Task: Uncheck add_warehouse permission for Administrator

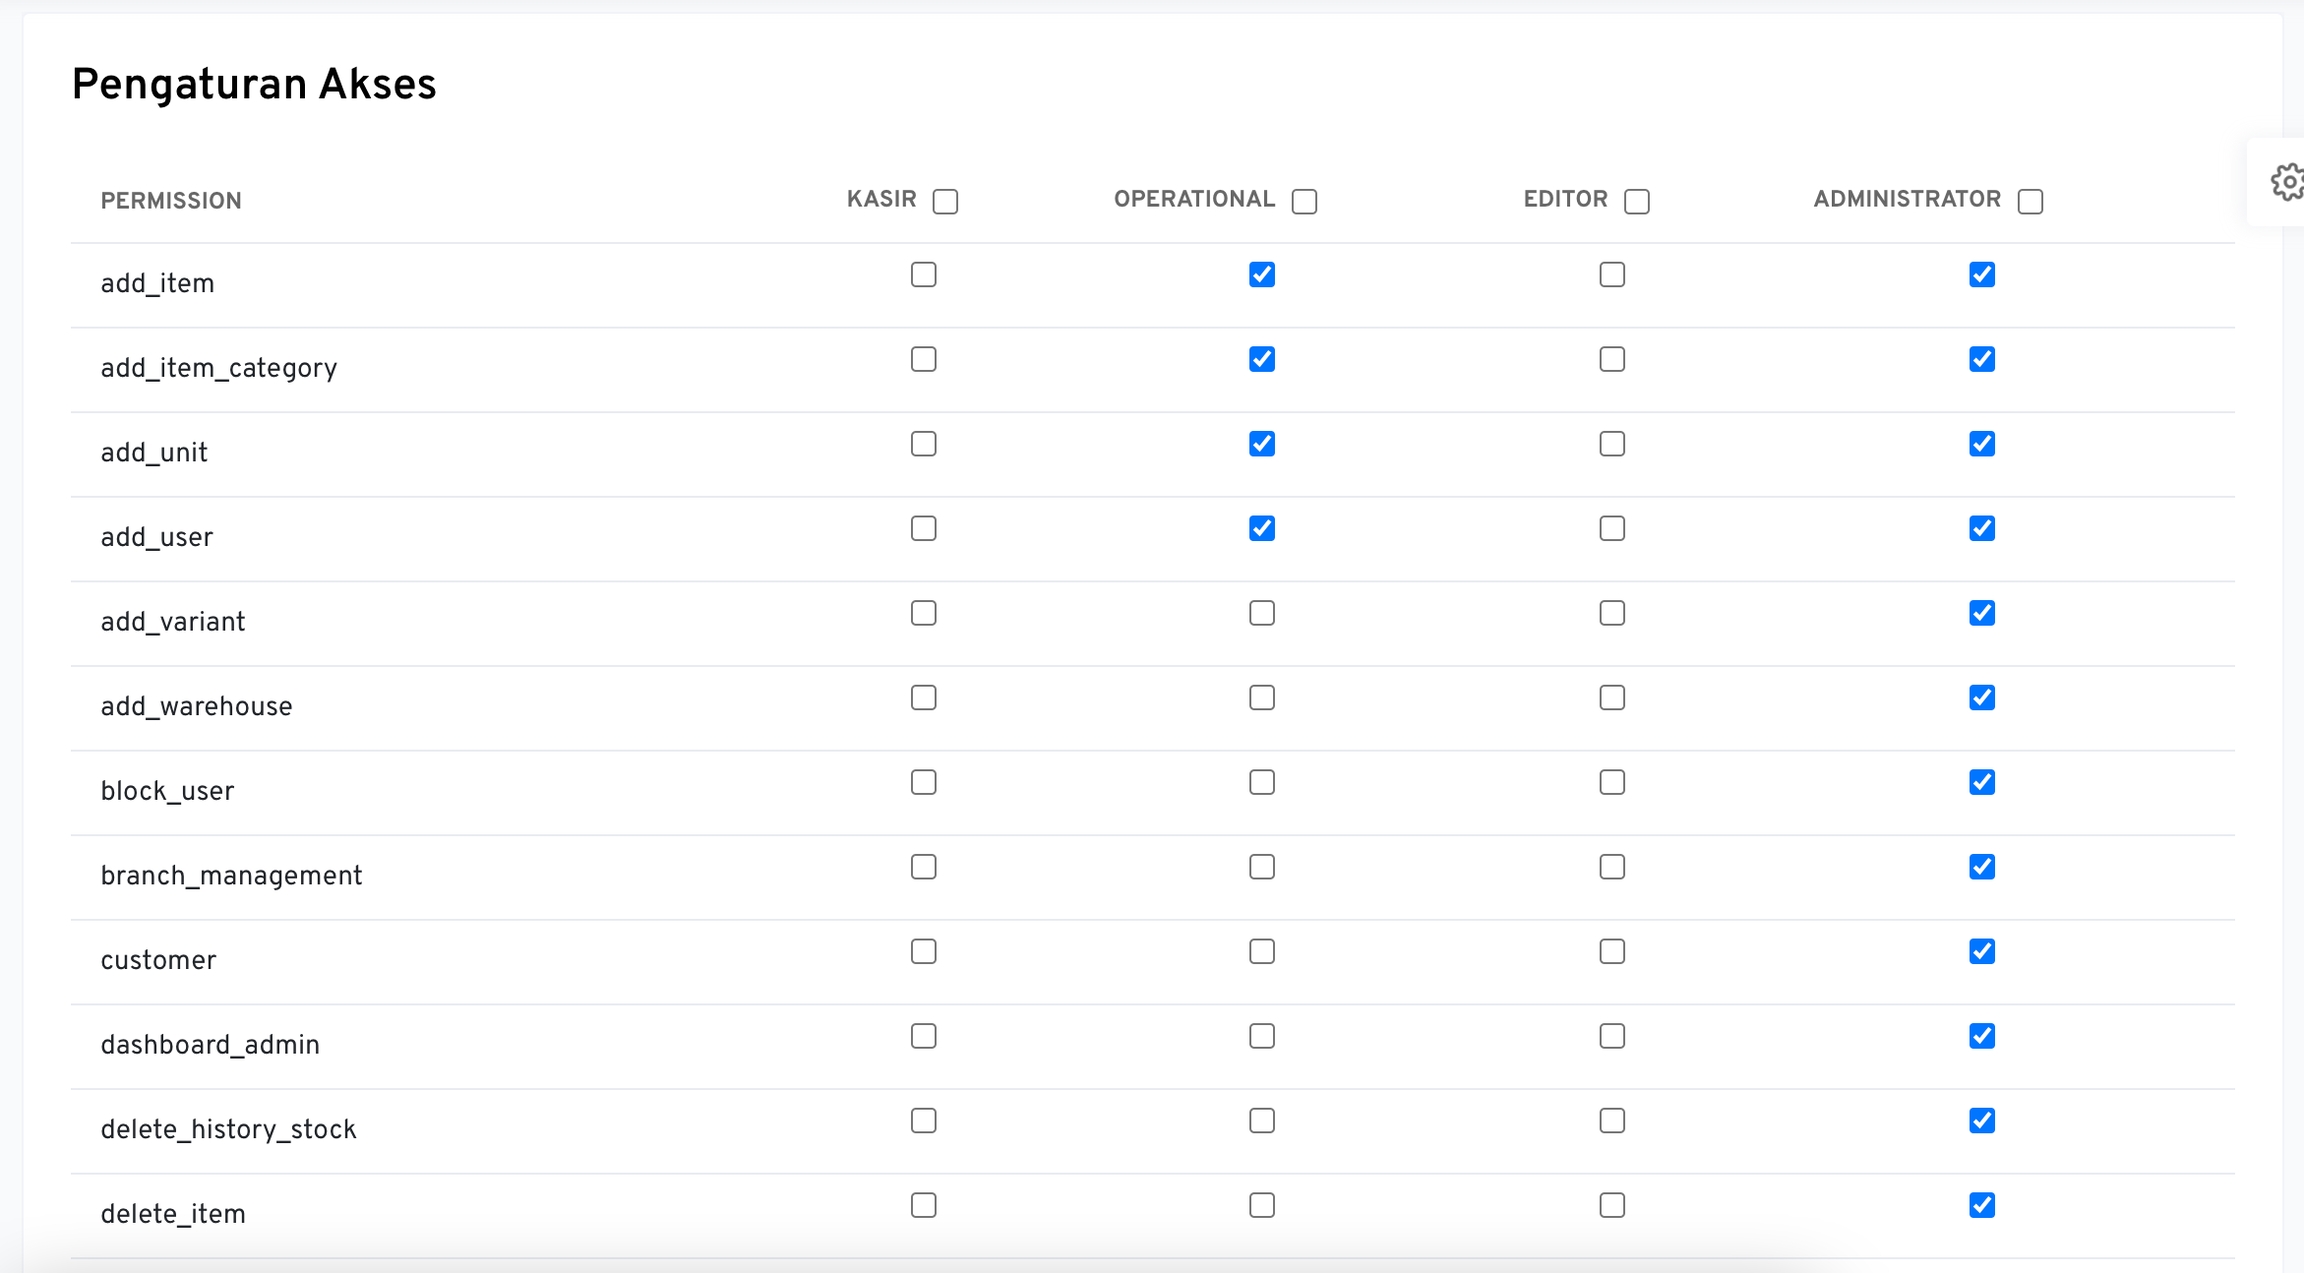Action: [x=1982, y=697]
